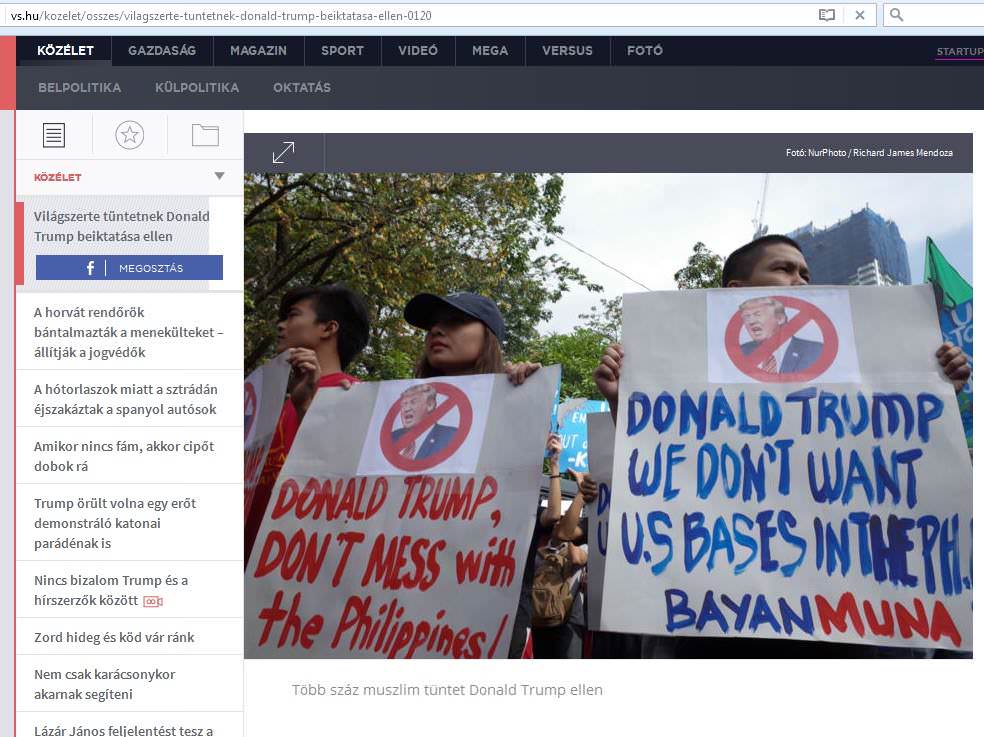Click the STARTUP link
This screenshot has width=984, height=737.
[960, 51]
